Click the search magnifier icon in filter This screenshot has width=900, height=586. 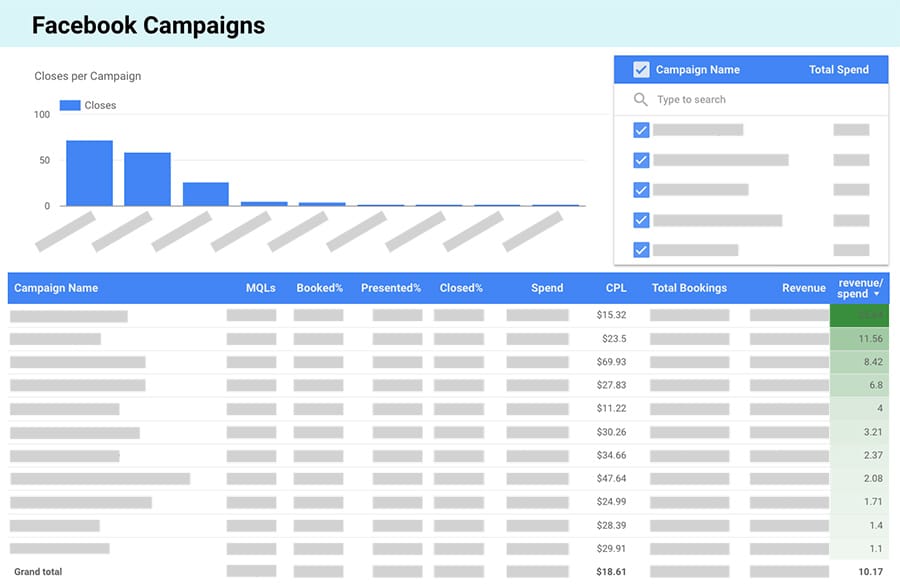pos(641,99)
